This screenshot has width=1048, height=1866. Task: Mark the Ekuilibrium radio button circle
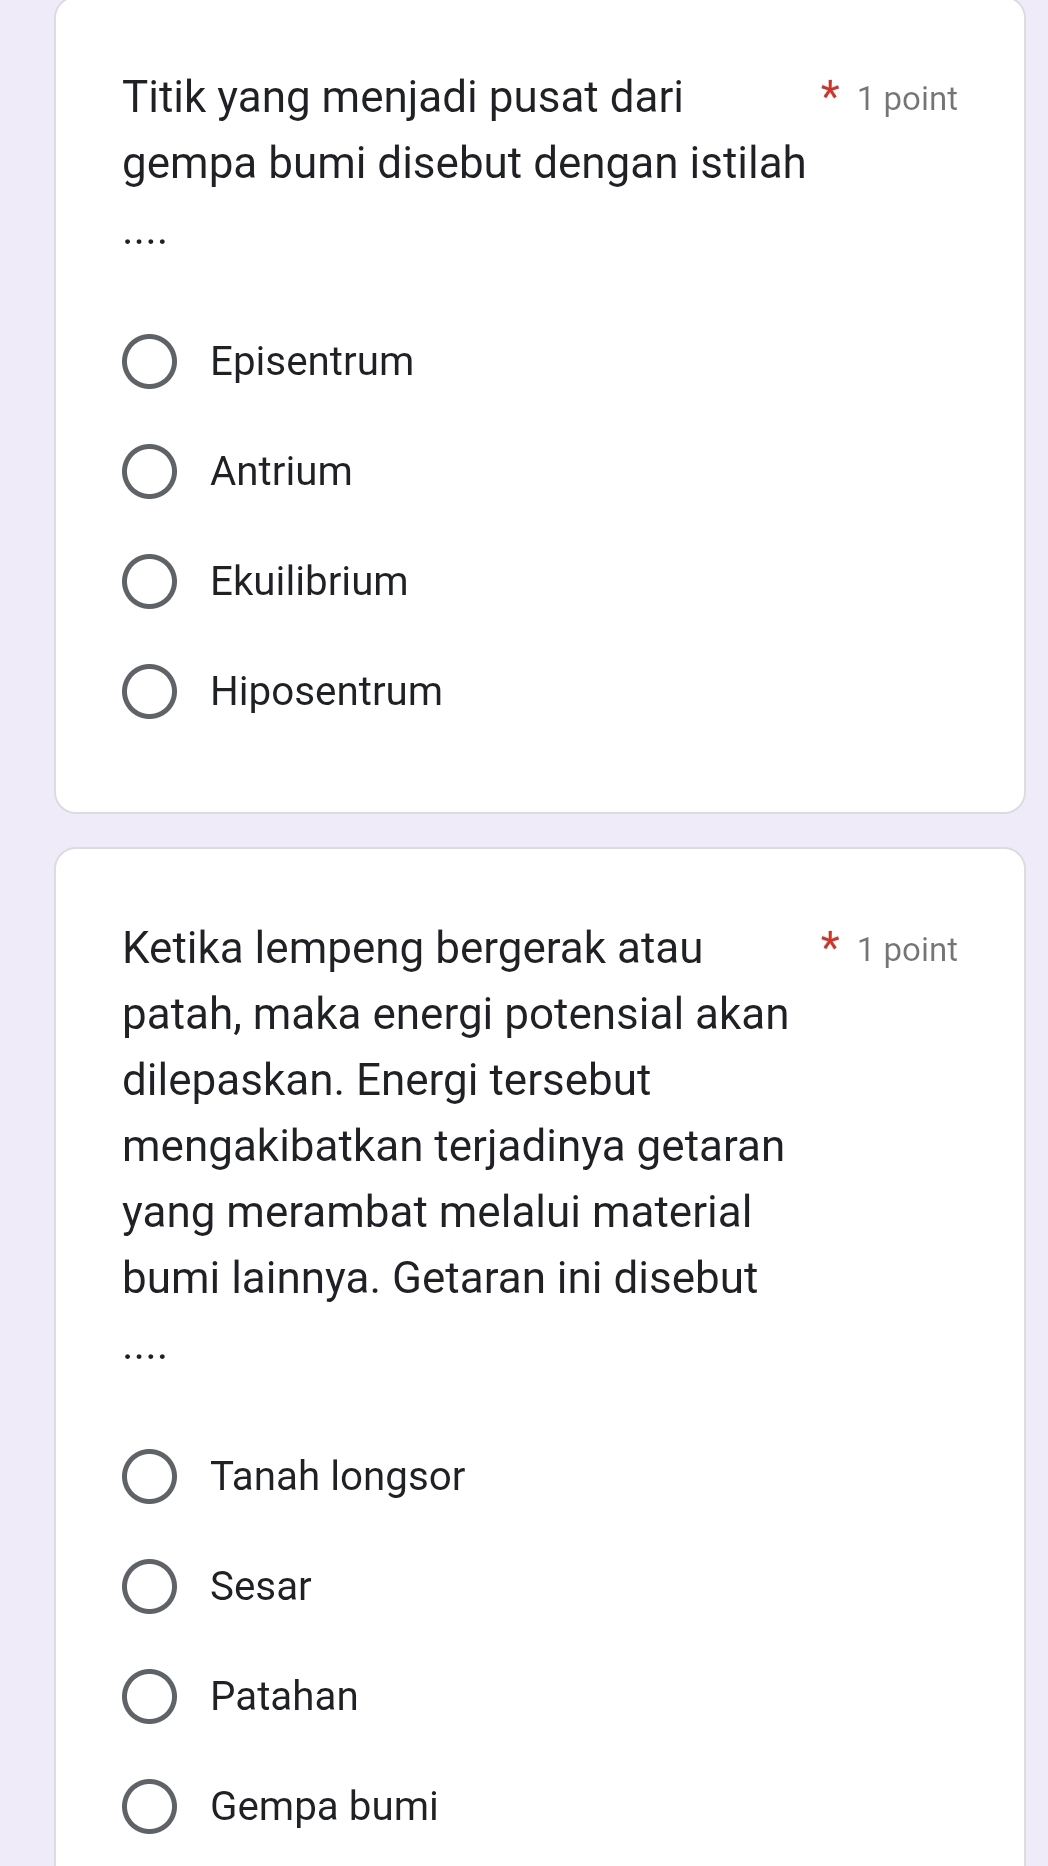pos(149,582)
